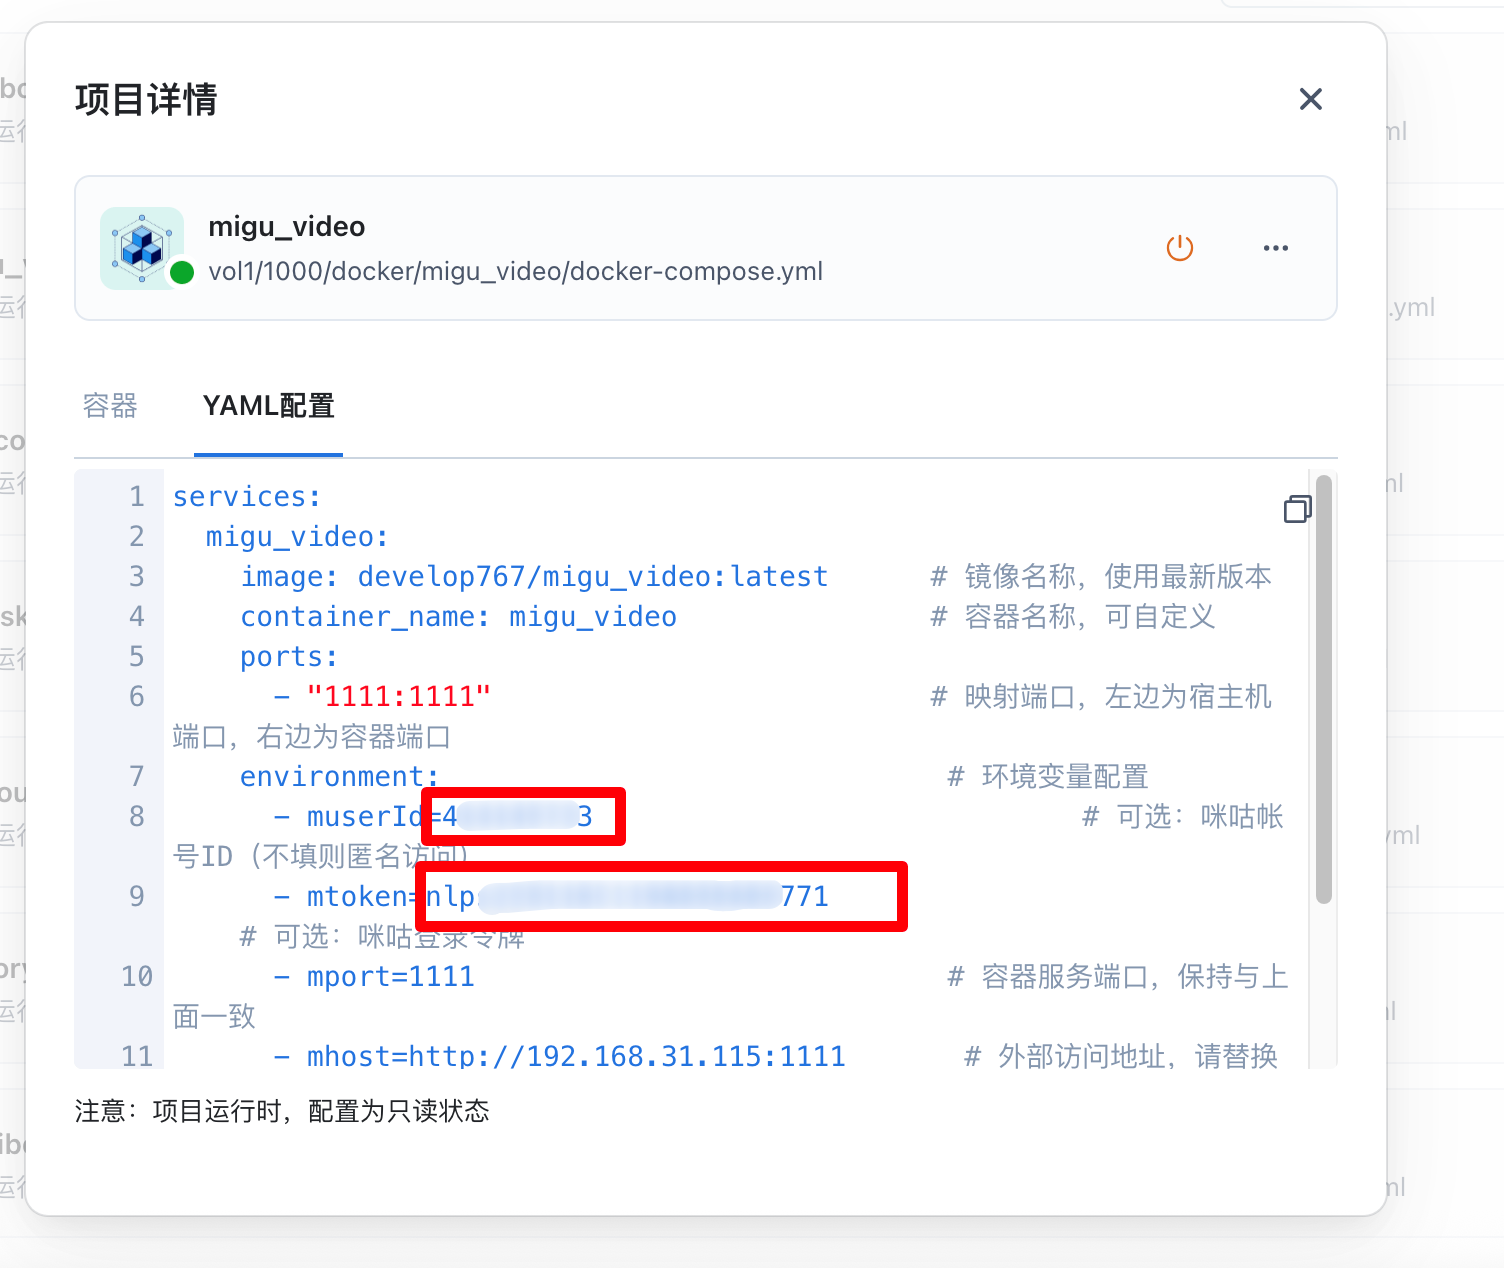Image resolution: width=1504 pixels, height=1268 pixels.
Task: Click the container_name: migu_video line
Action: (458, 617)
